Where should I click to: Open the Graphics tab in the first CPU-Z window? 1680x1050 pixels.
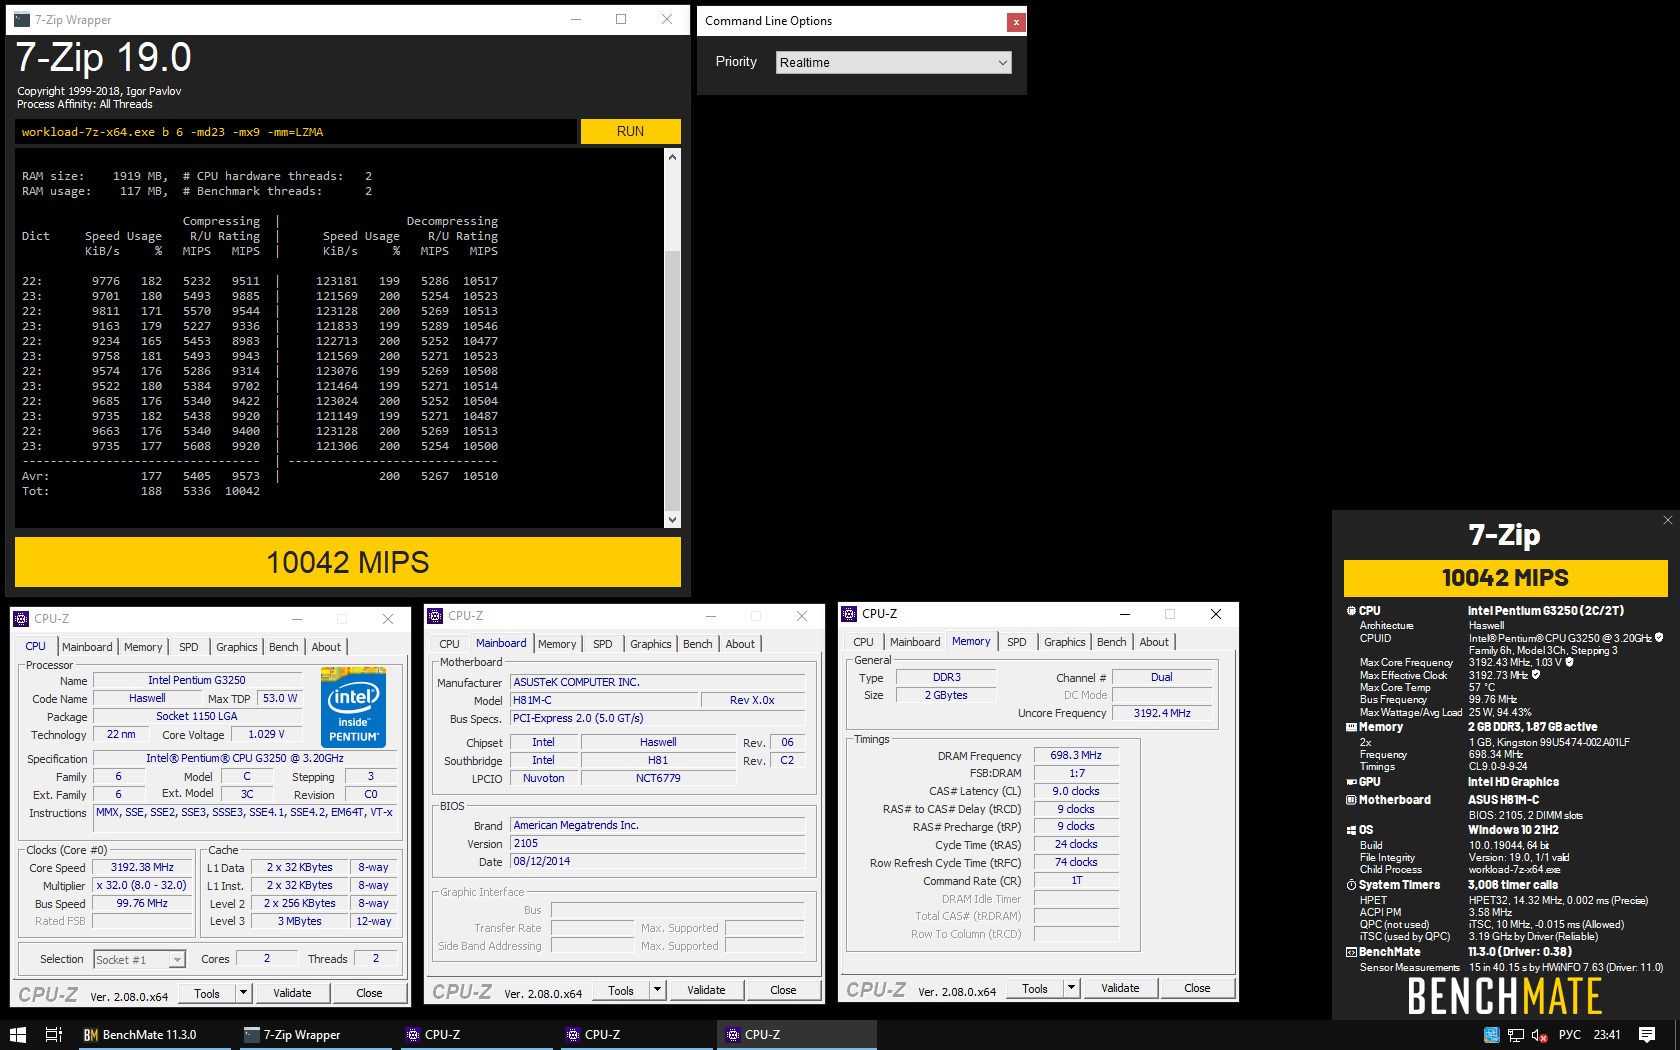[x=237, y=647]
